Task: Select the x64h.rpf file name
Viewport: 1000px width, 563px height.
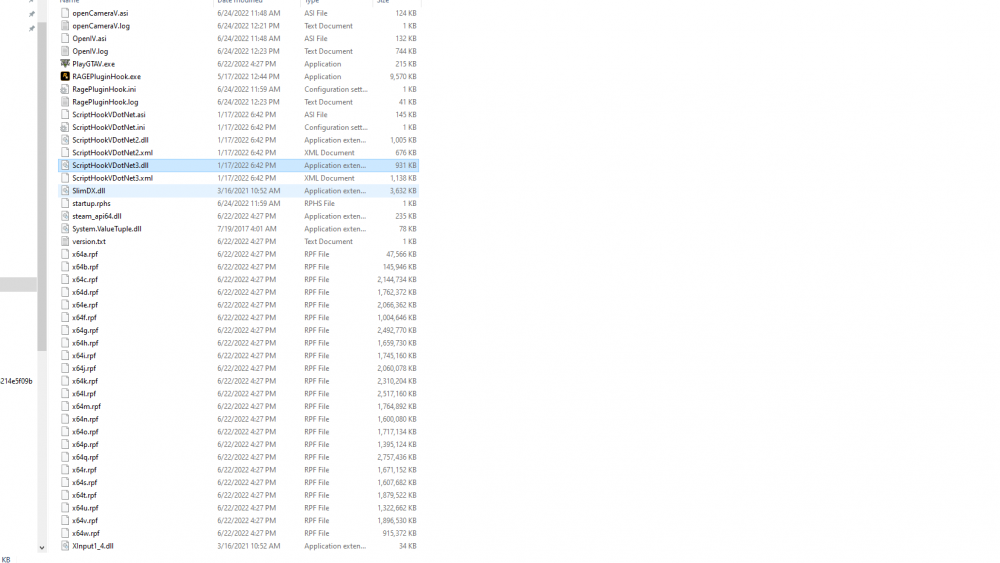Action: pyautogui.click(x=85, y=343)
